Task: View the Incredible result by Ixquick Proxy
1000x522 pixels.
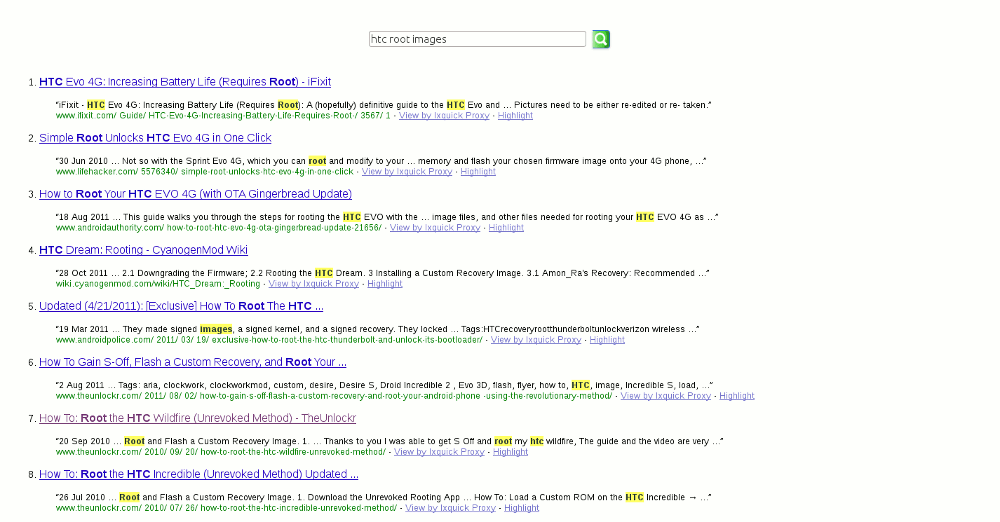Action: pyautogui.click(x=450, y=509)
